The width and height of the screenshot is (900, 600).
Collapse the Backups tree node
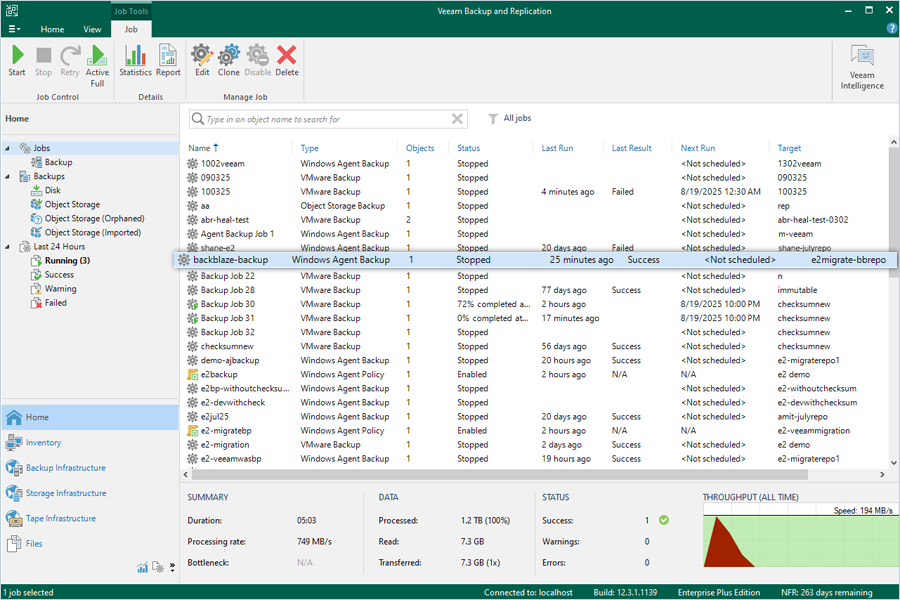(7, 176)
